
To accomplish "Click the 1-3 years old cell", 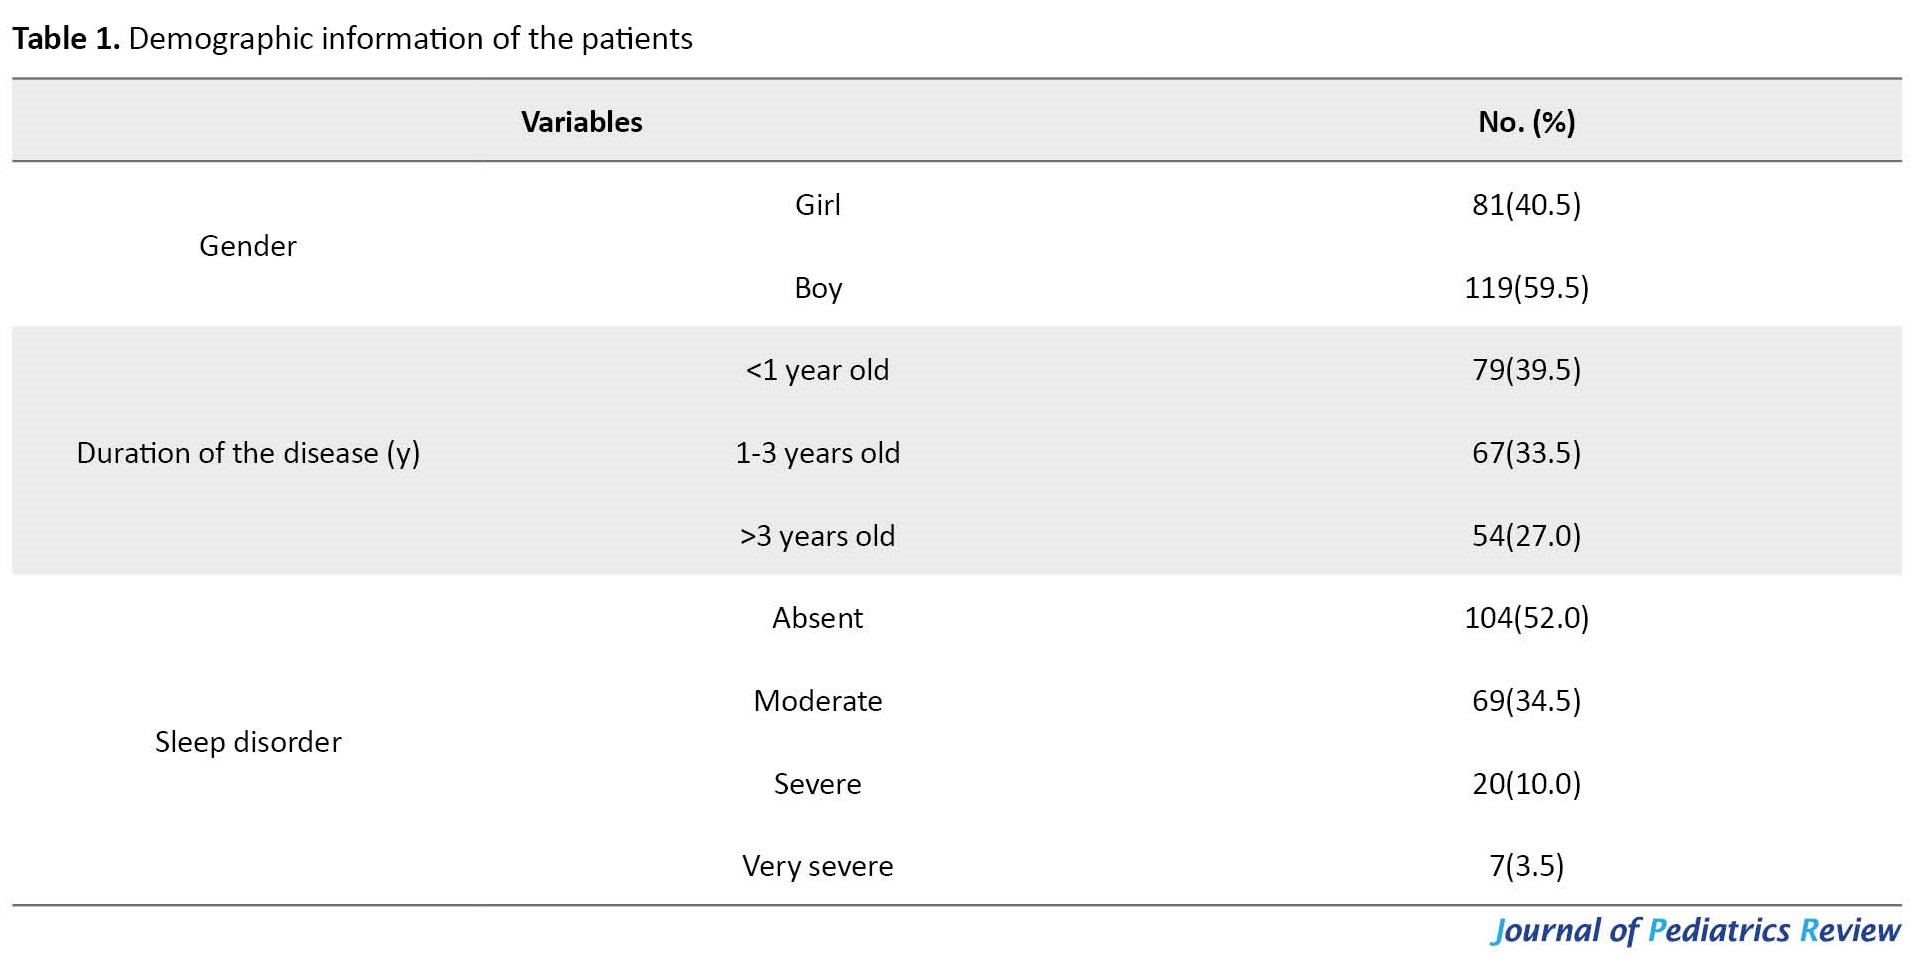I will [818, 453].
